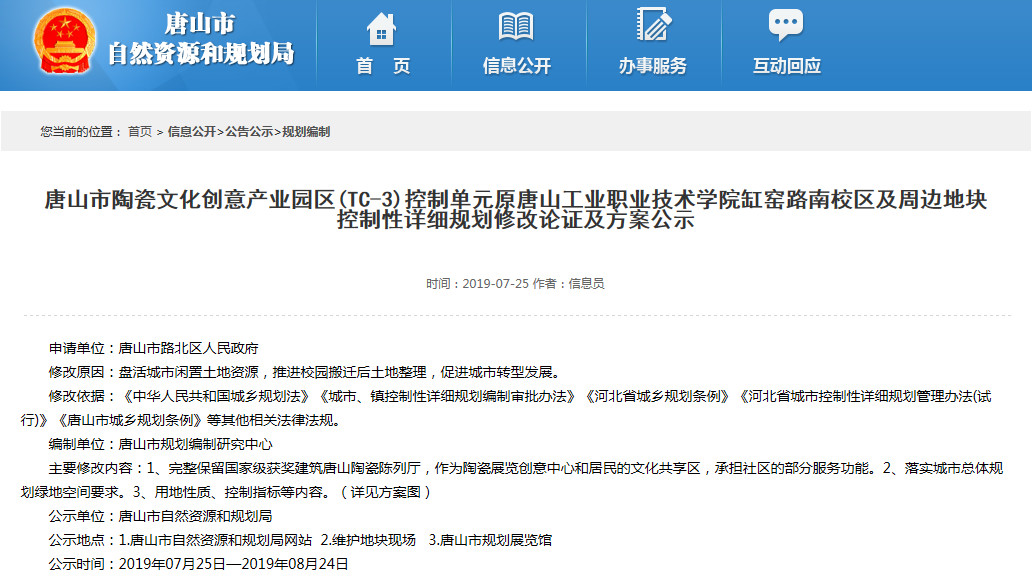Viewport: 1032px width, 580px height.
Task: Click the 公示时间 line at the bottom
Action: click(198, 564)
